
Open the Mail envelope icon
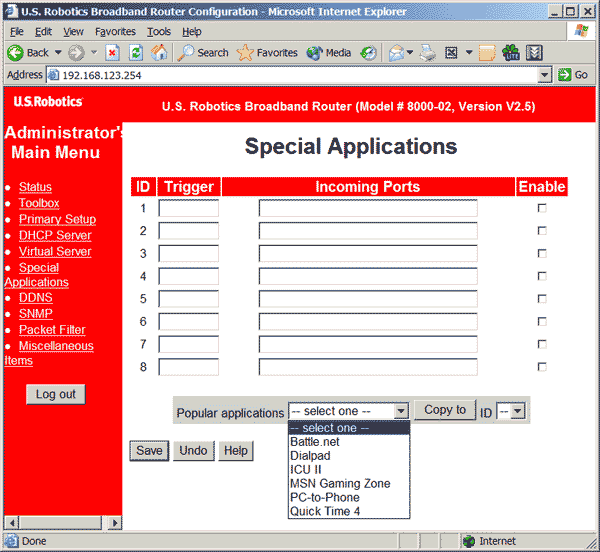coord(397,53)
